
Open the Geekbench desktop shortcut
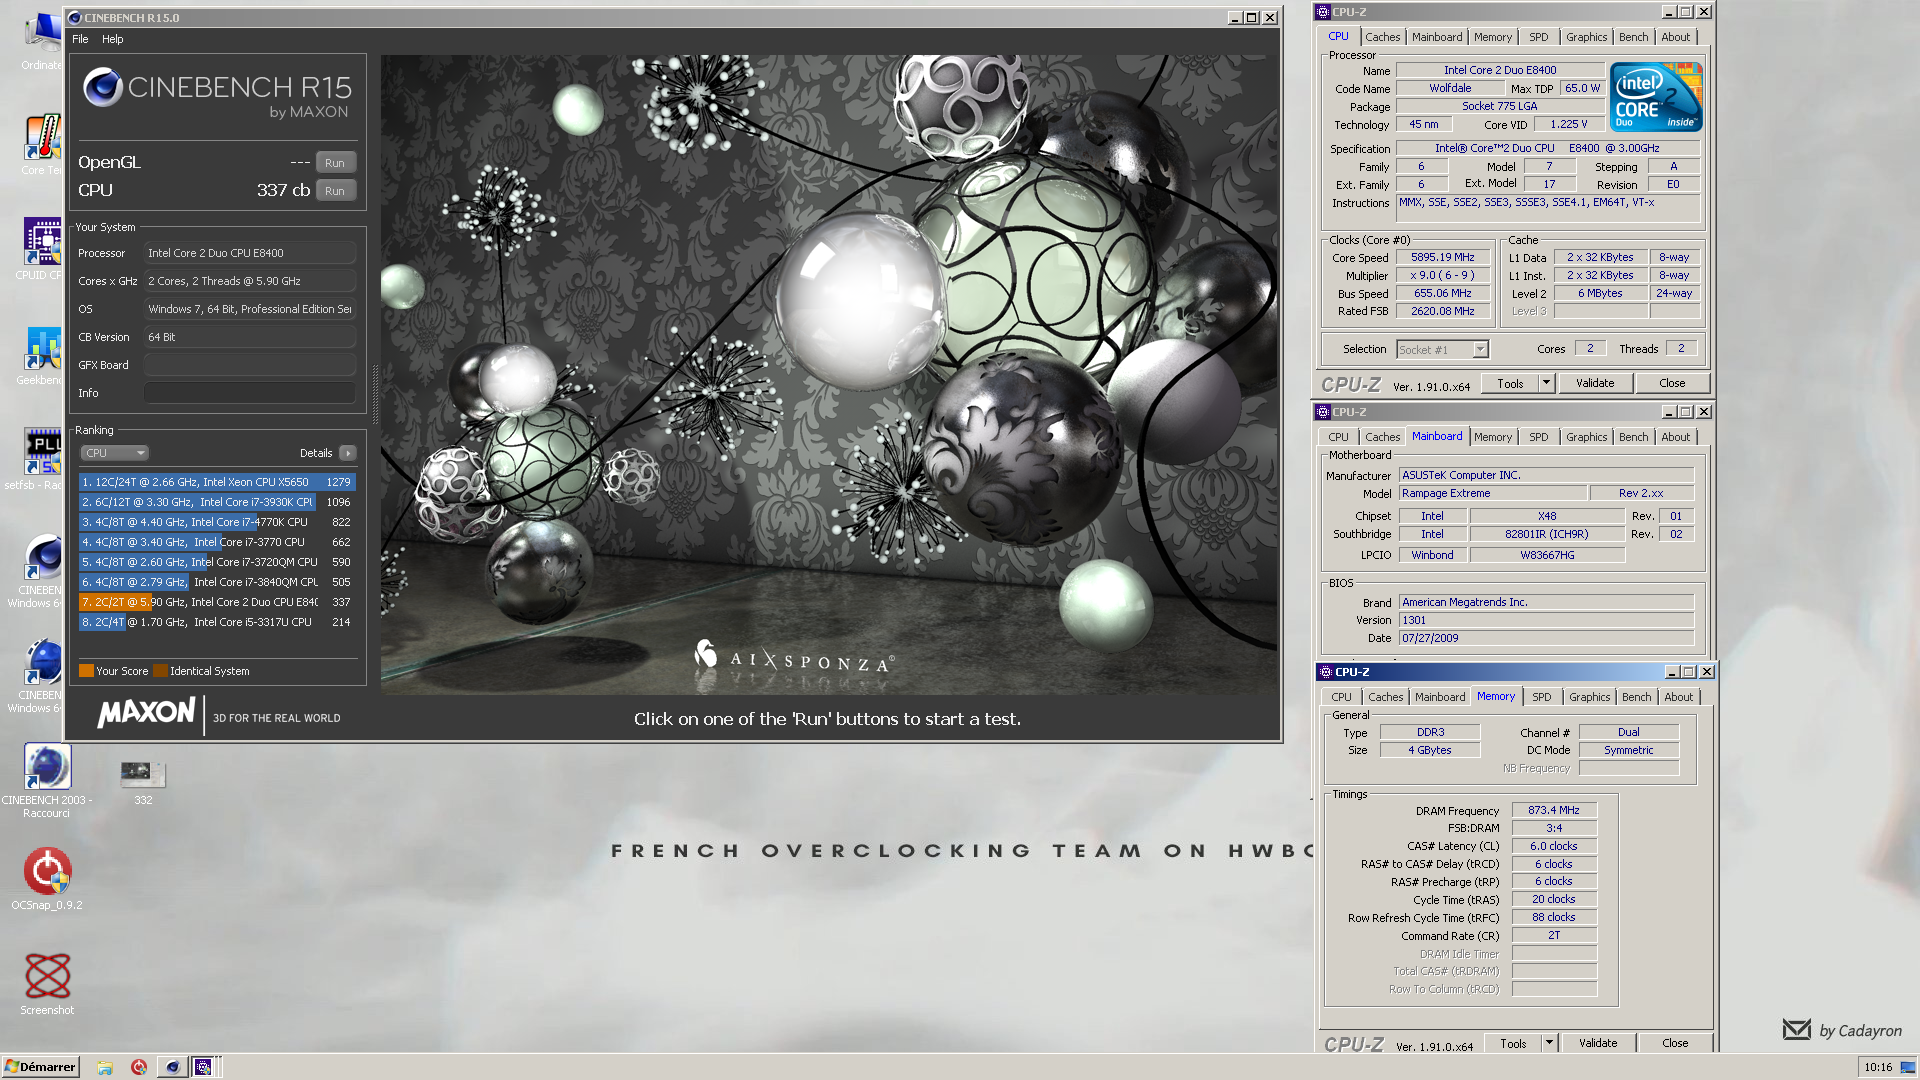point(42,355)
